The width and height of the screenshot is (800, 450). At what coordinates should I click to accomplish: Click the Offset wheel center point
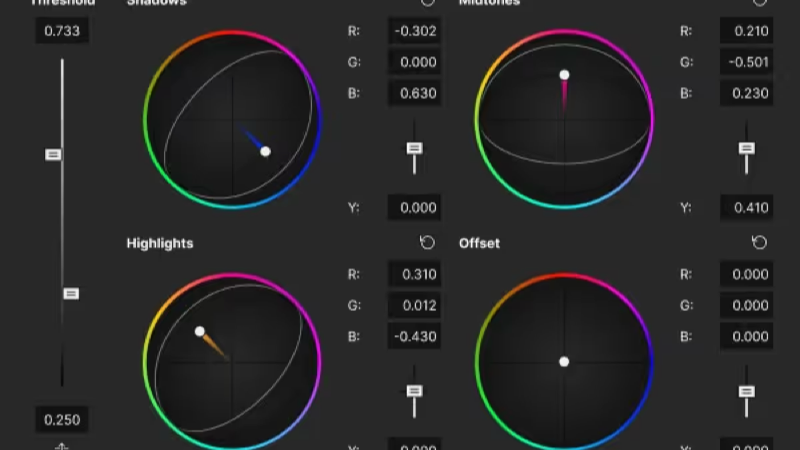564,362
